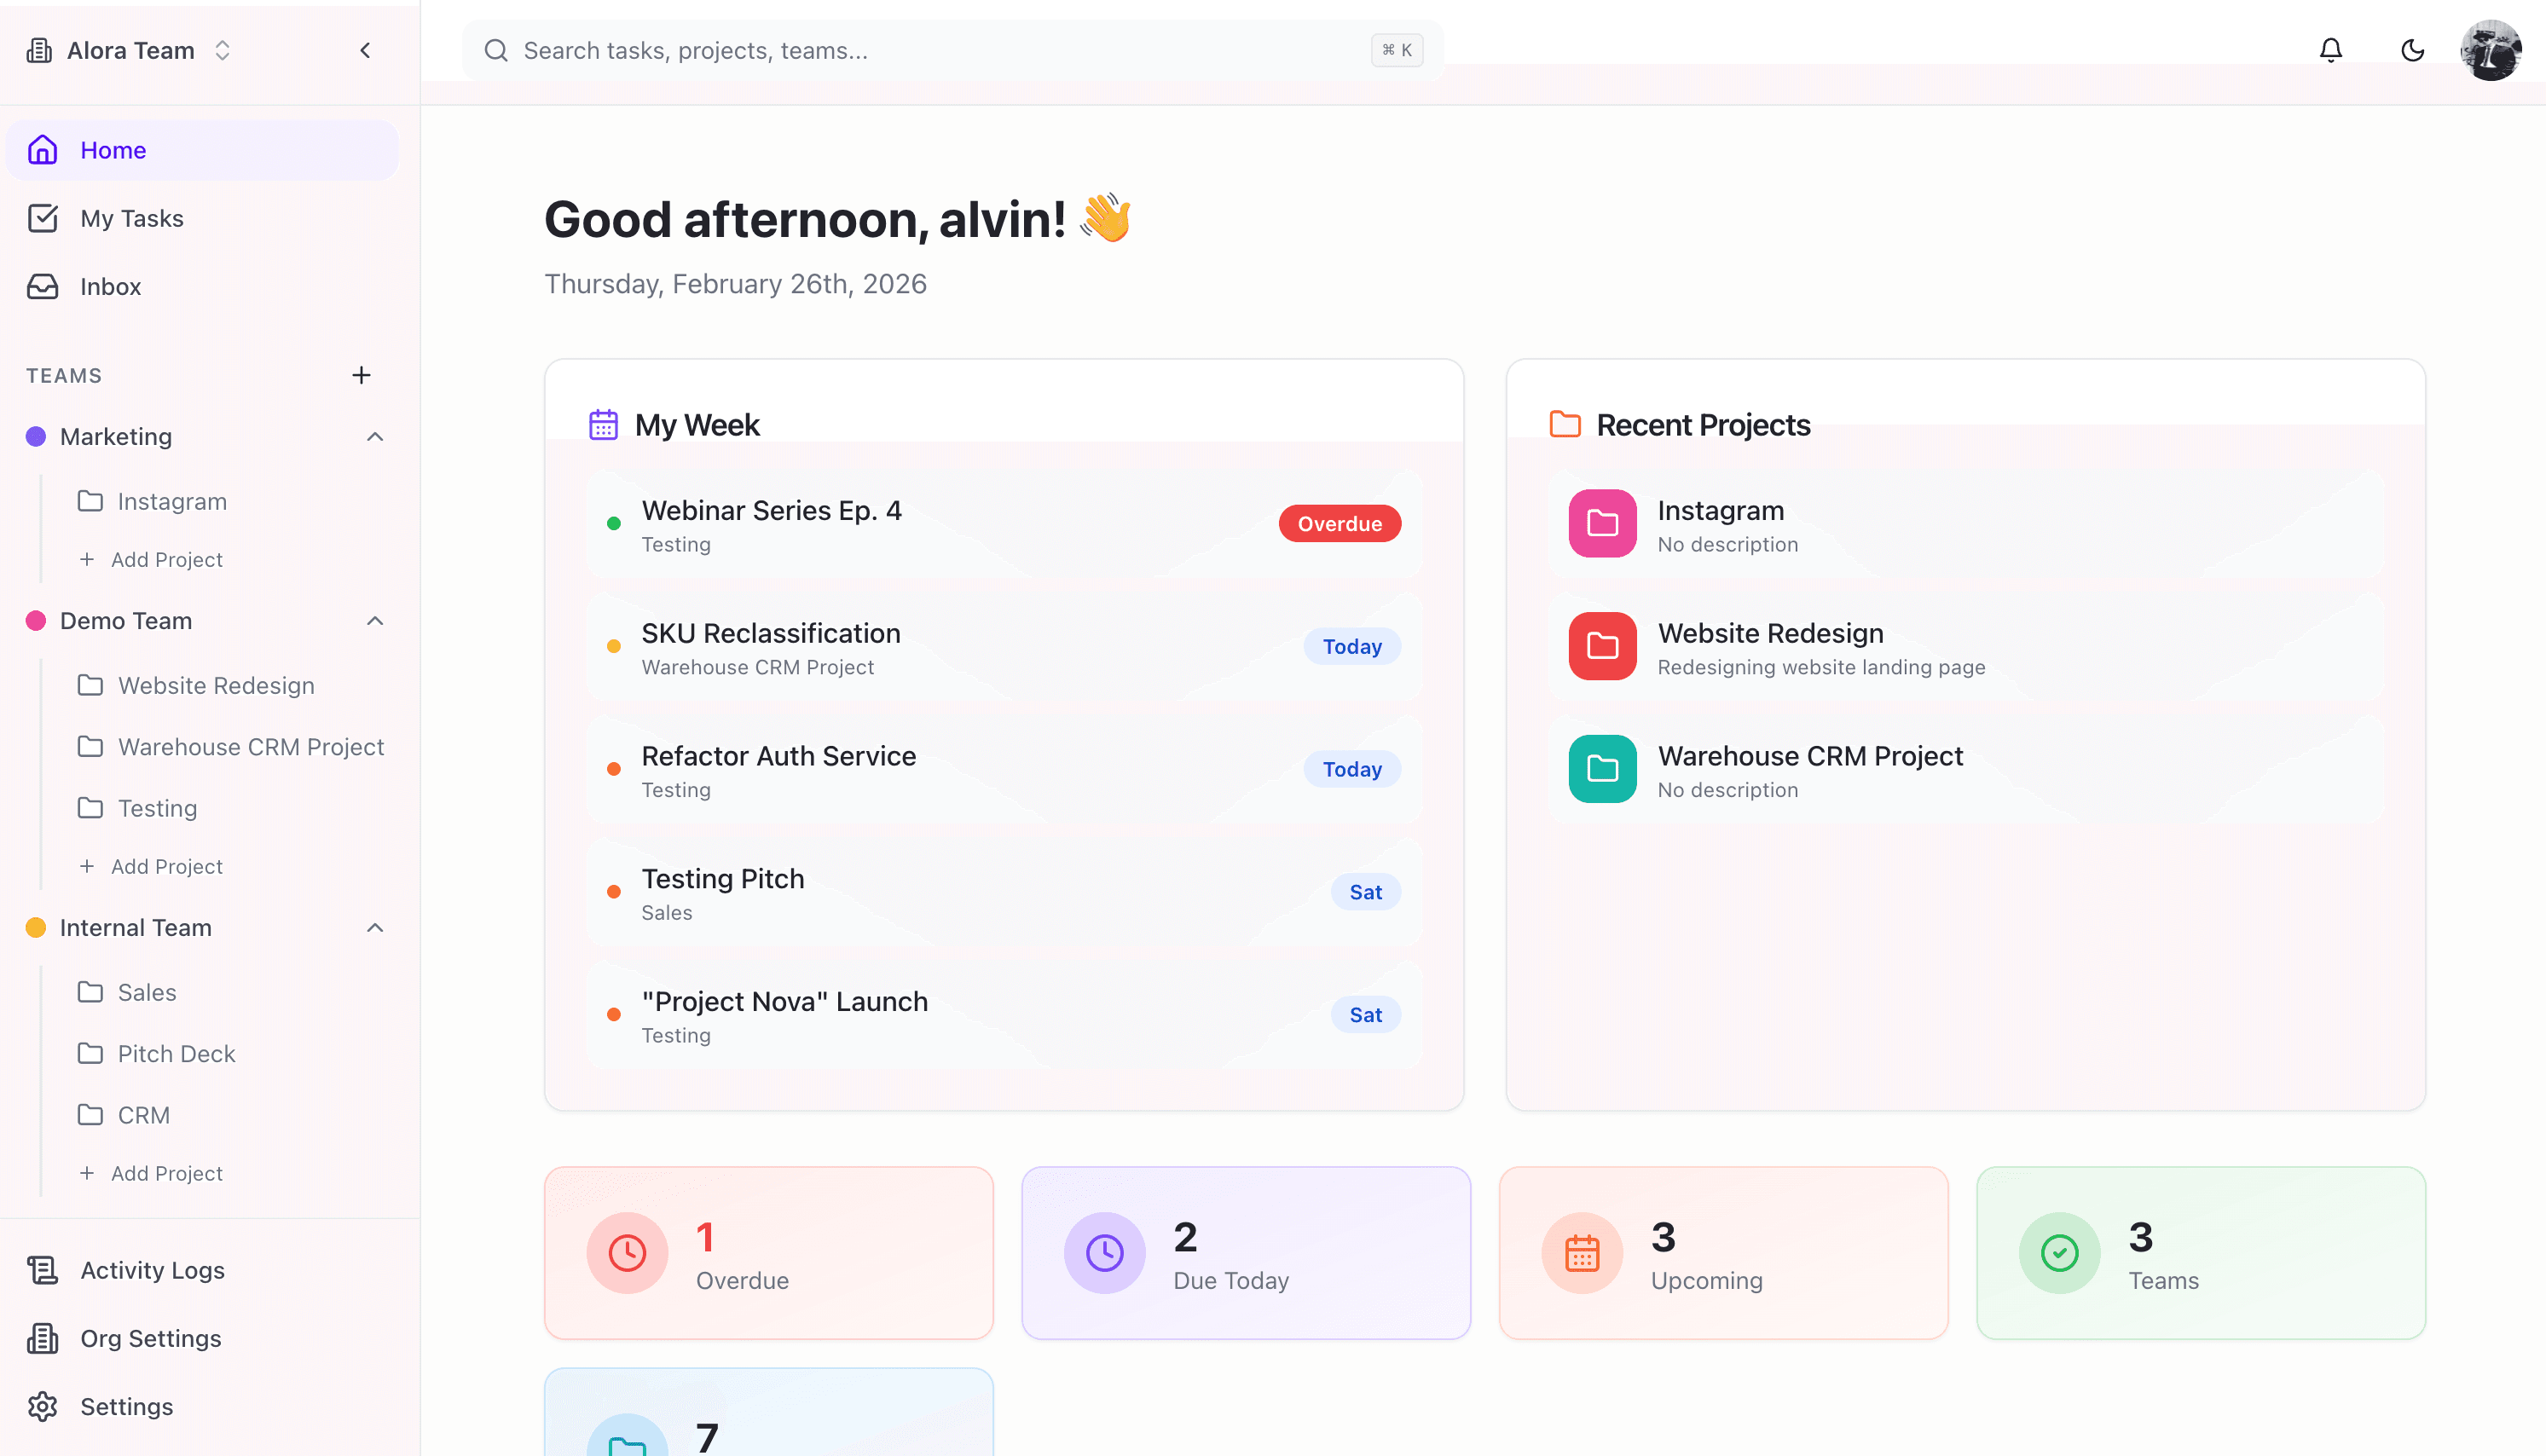
Task: Open Activity Logs in the sidebar
Action: click(x=152, y=1270)
